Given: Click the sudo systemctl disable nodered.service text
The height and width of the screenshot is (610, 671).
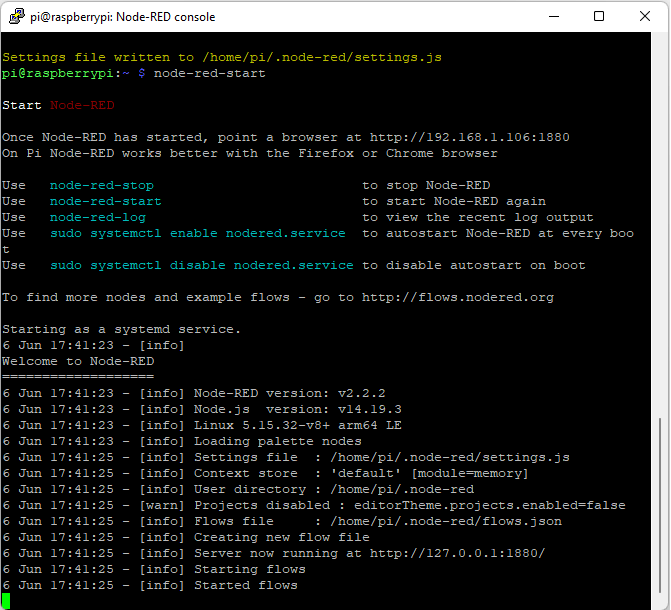Looking at the screenshot, I should [201, 265].
